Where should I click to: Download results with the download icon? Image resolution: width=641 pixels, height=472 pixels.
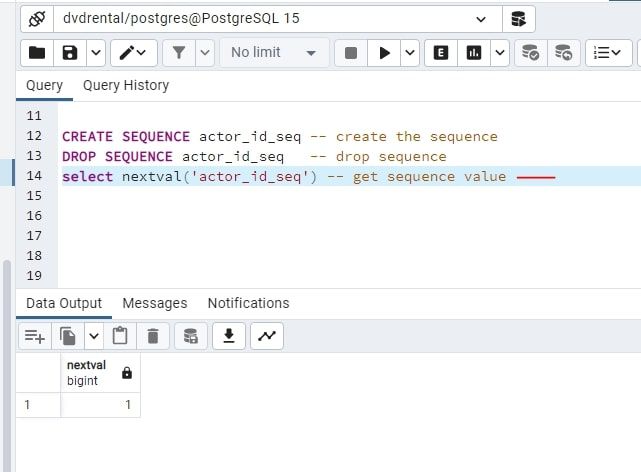point(229,336)
